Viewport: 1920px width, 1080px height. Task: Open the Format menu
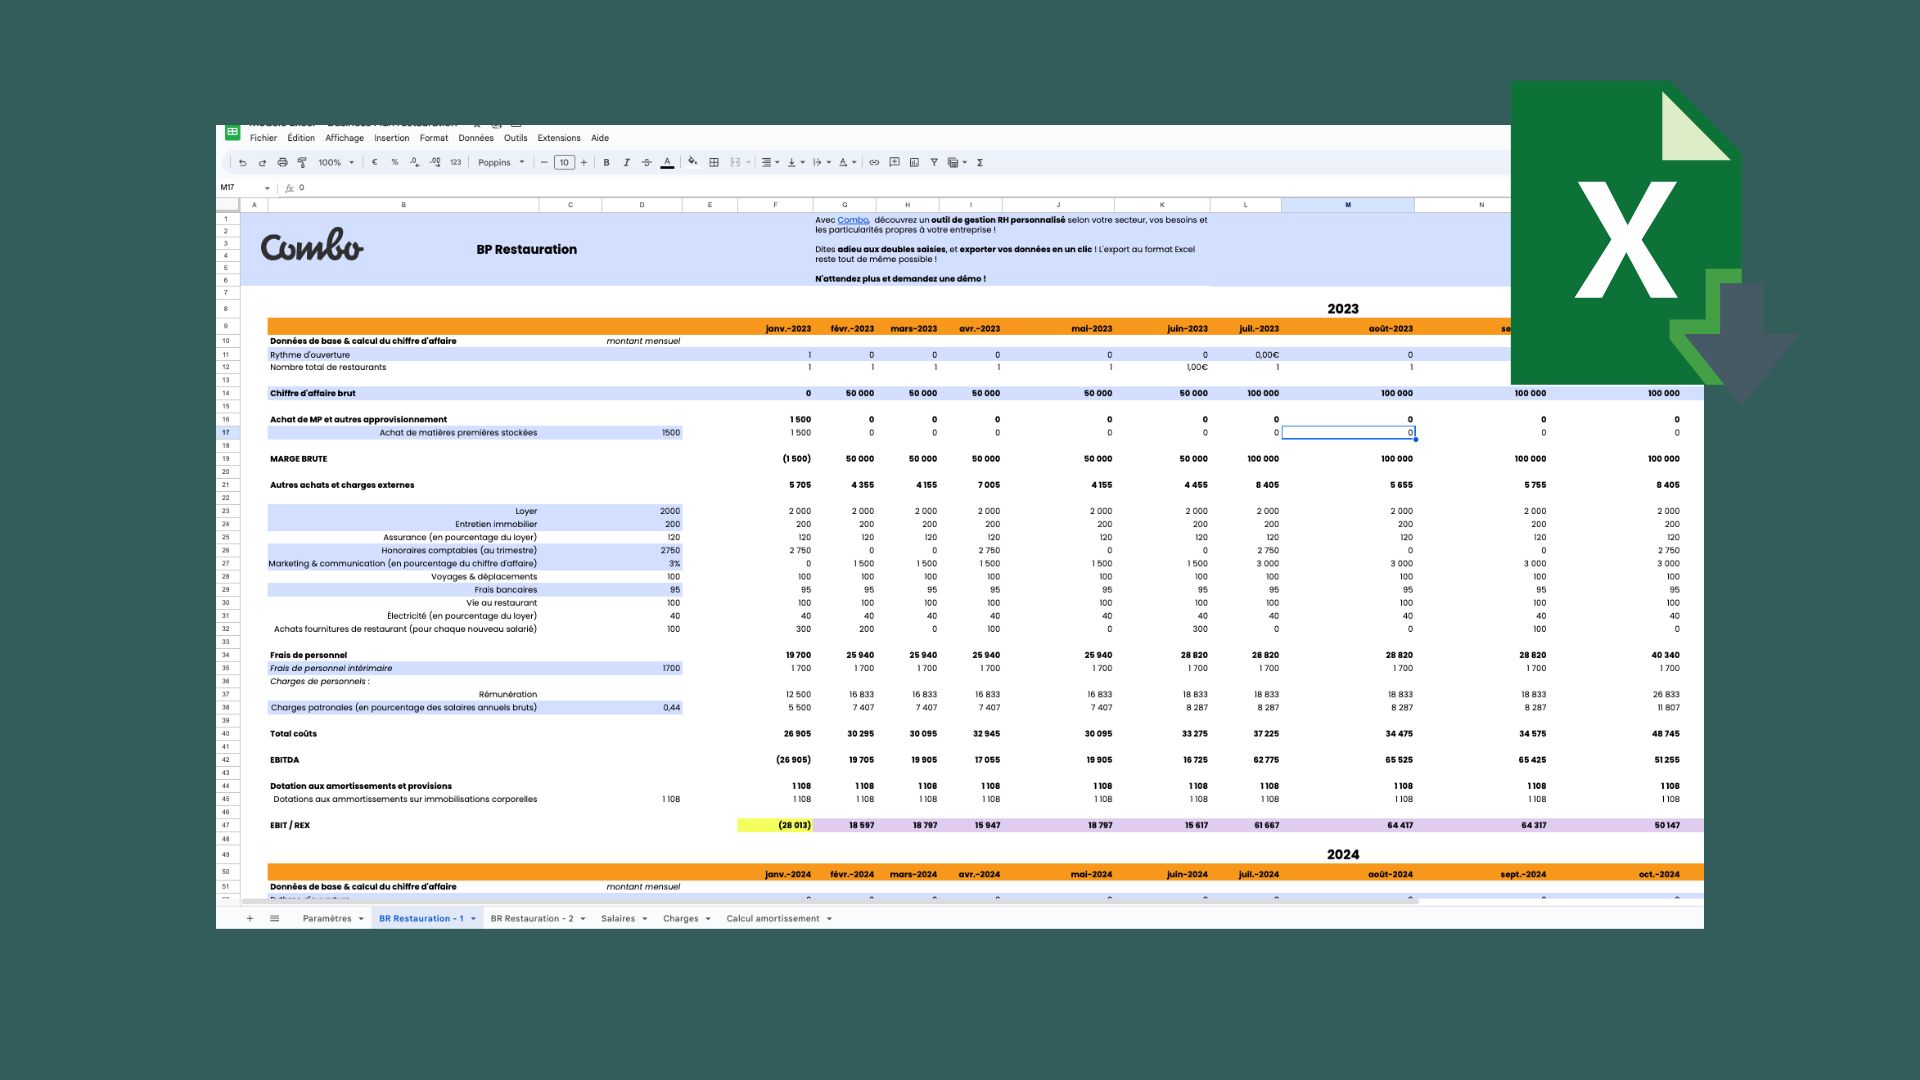pos(434,138)
